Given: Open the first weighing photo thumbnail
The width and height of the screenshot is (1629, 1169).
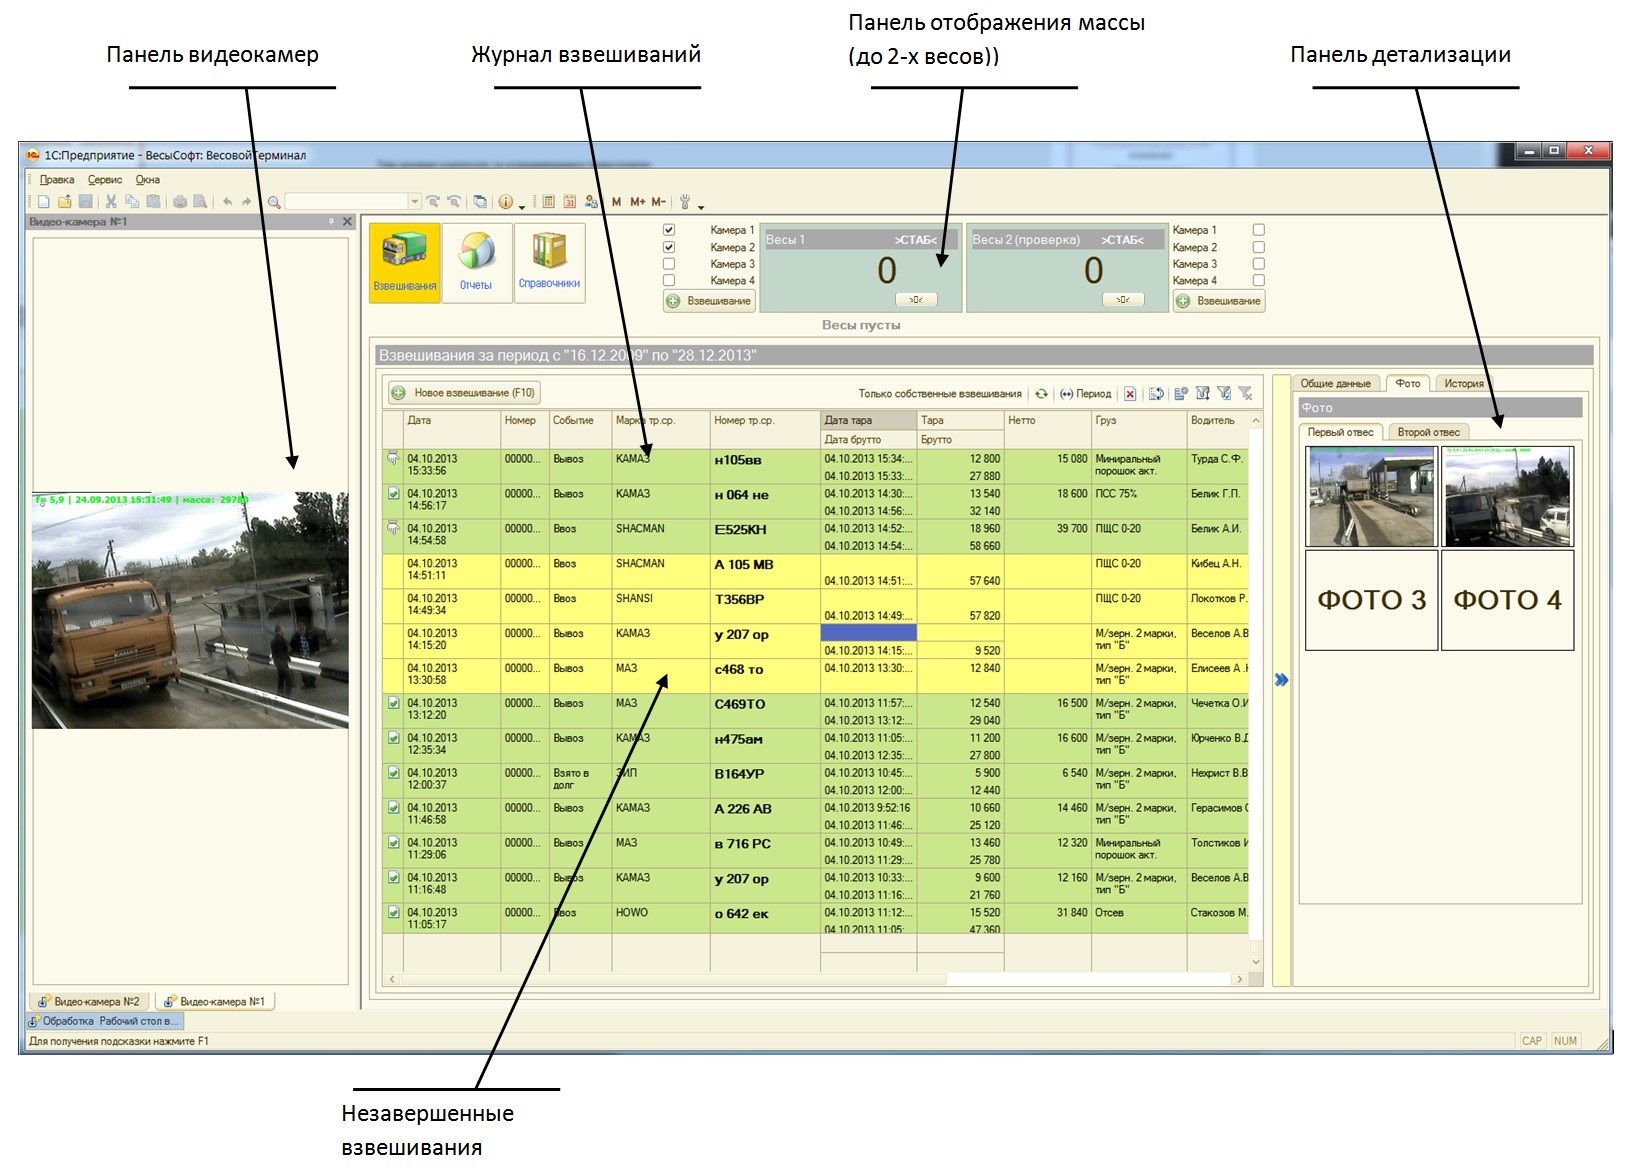Looking at the screenshot, I should [1371, 497].
